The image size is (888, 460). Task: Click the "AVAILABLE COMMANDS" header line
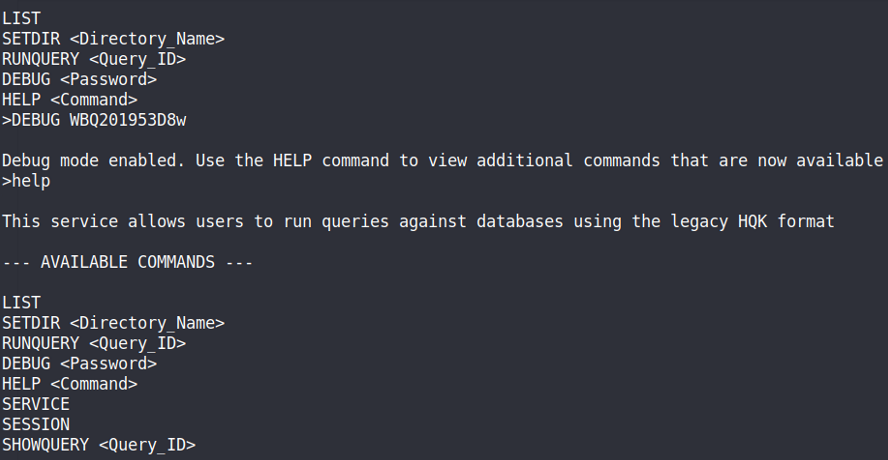[x=127, y=262]
